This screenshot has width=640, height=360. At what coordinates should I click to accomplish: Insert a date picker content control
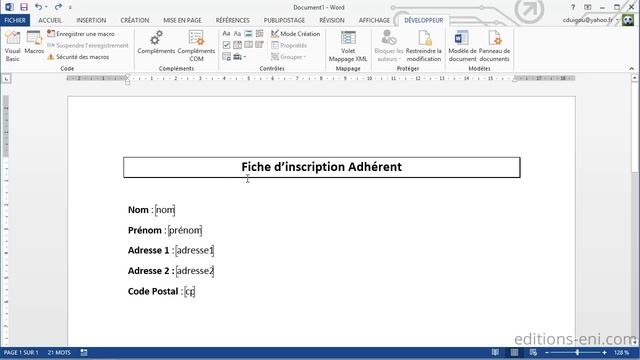(x=260, y=45)
